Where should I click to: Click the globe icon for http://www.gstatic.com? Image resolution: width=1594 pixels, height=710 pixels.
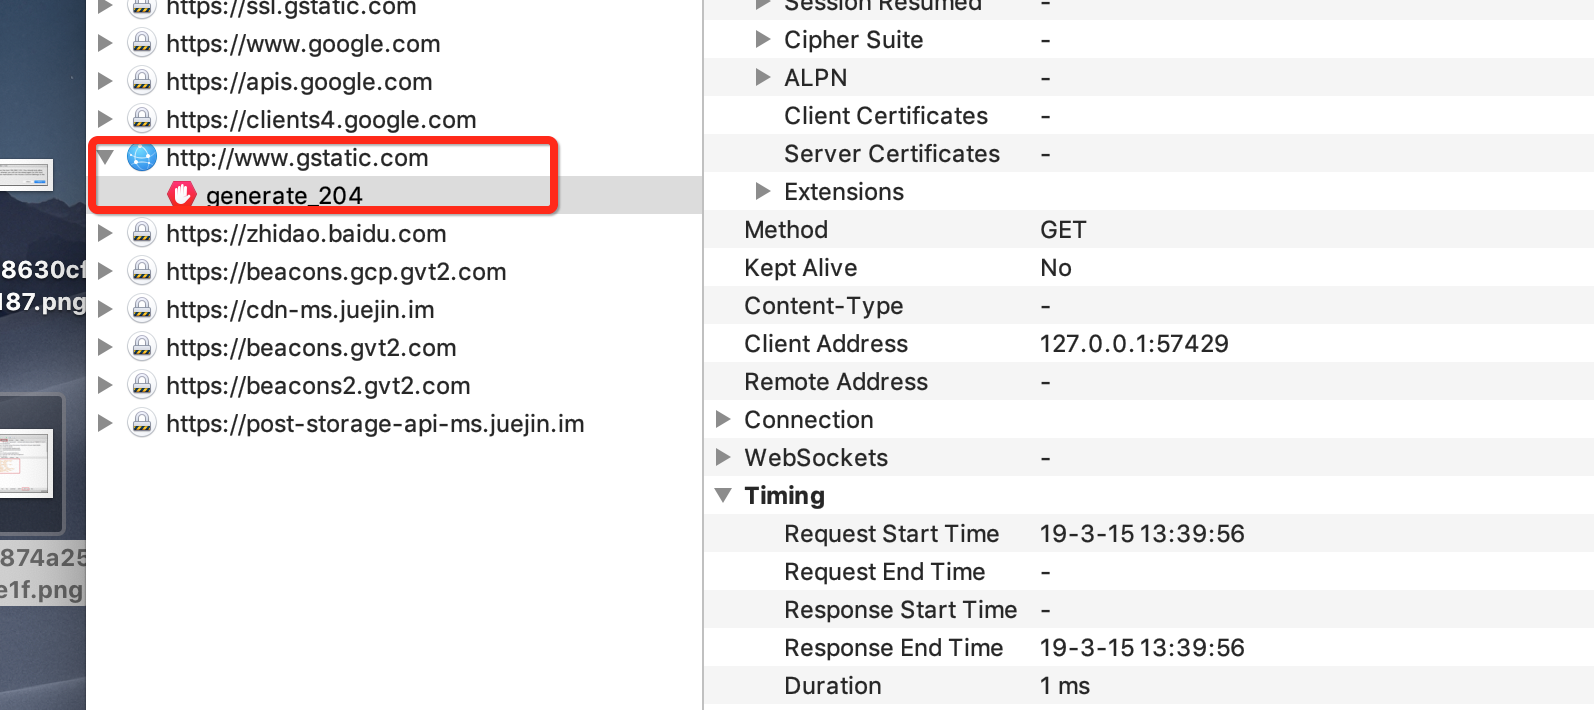pos(142,157)
